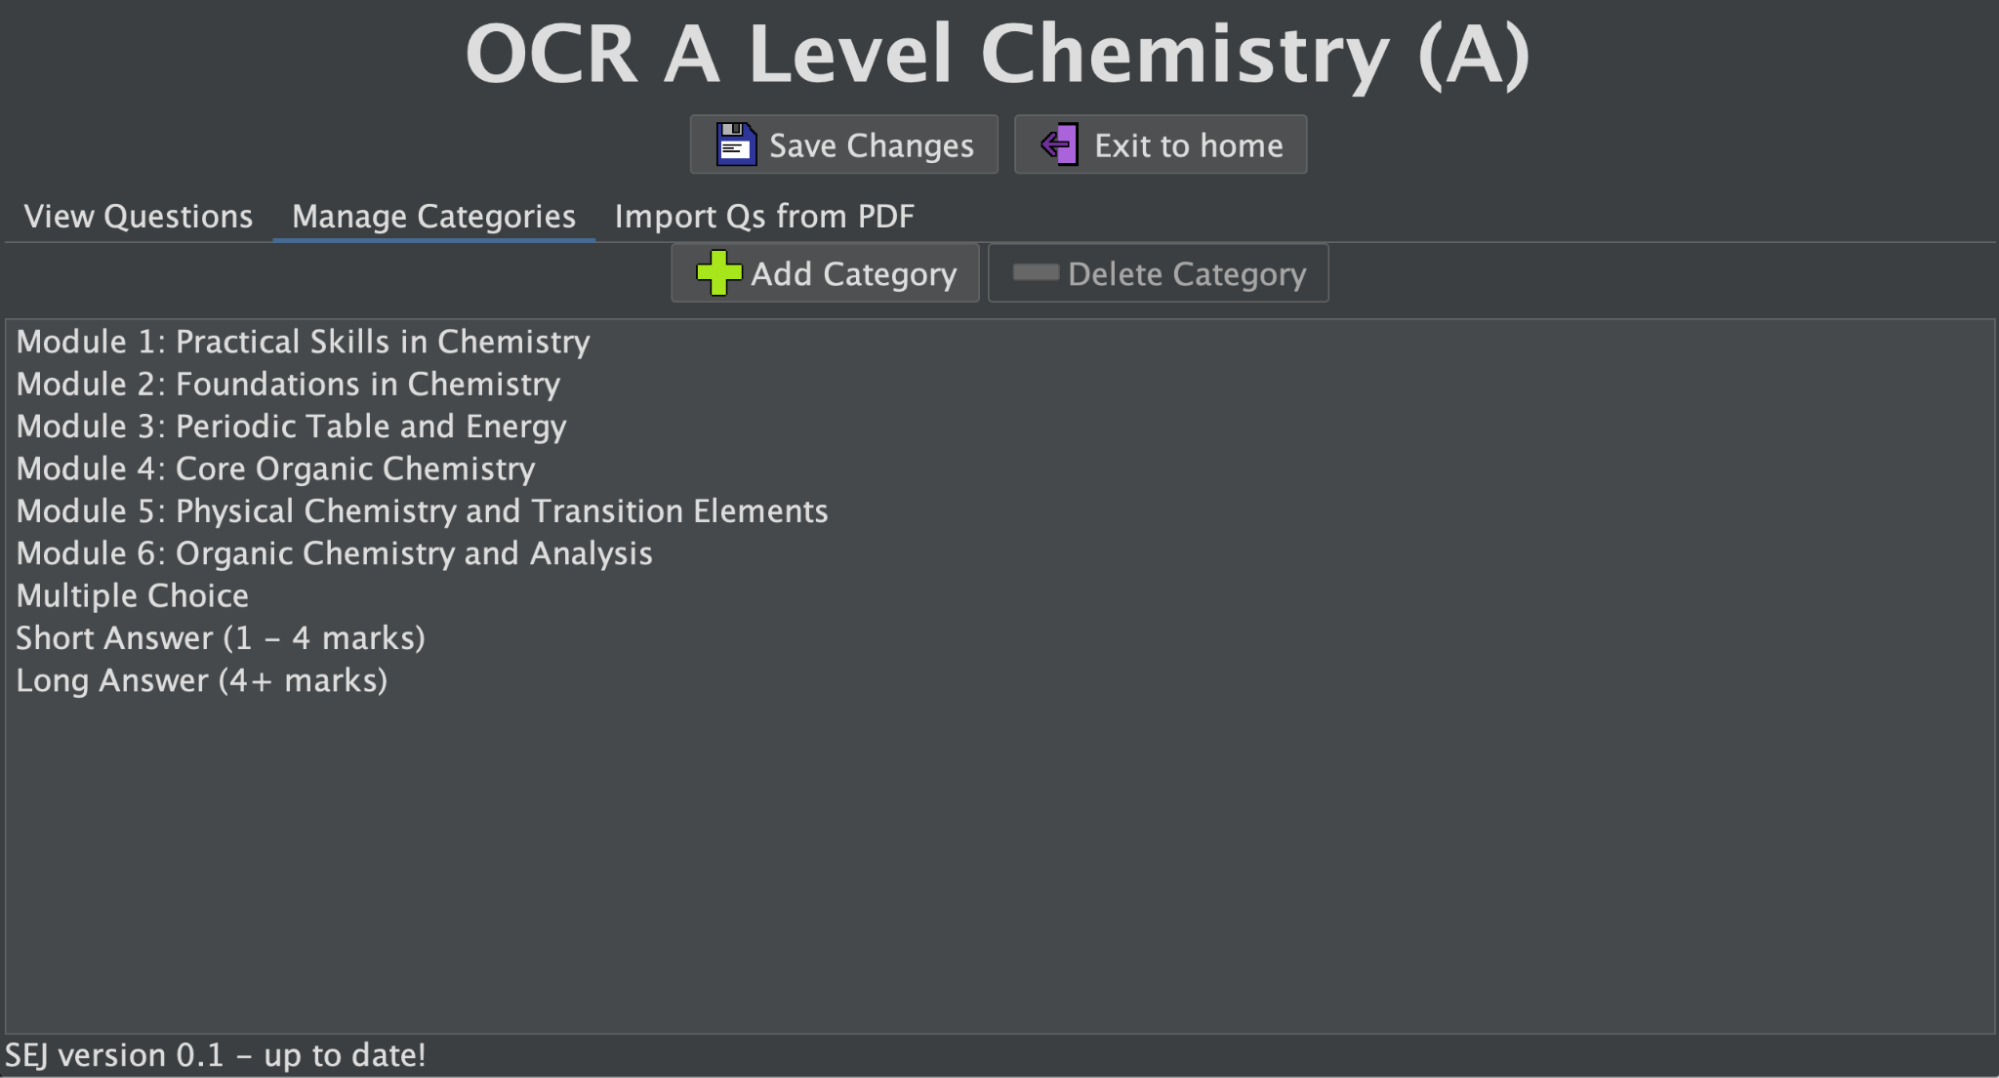Choose Short Answer (1 – 4 marks) category
The width and height of the screenshot is (1999, 1078).
(220, 638)
